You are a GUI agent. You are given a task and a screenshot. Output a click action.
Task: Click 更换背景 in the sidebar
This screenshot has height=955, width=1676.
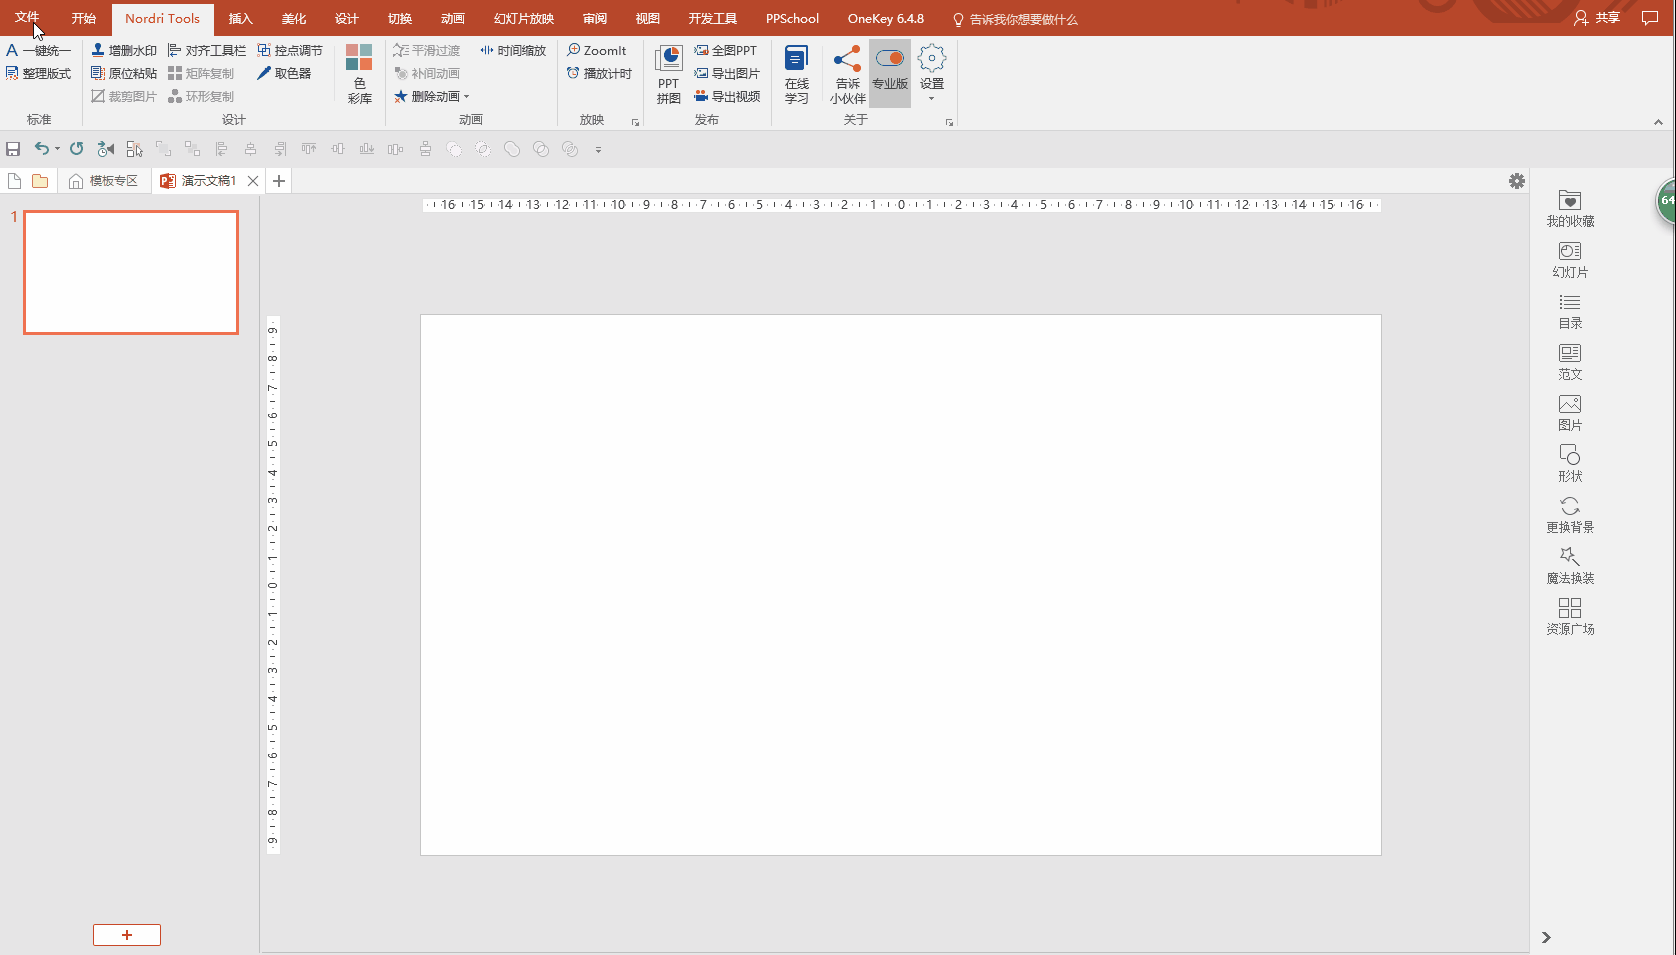[1569, 514]
